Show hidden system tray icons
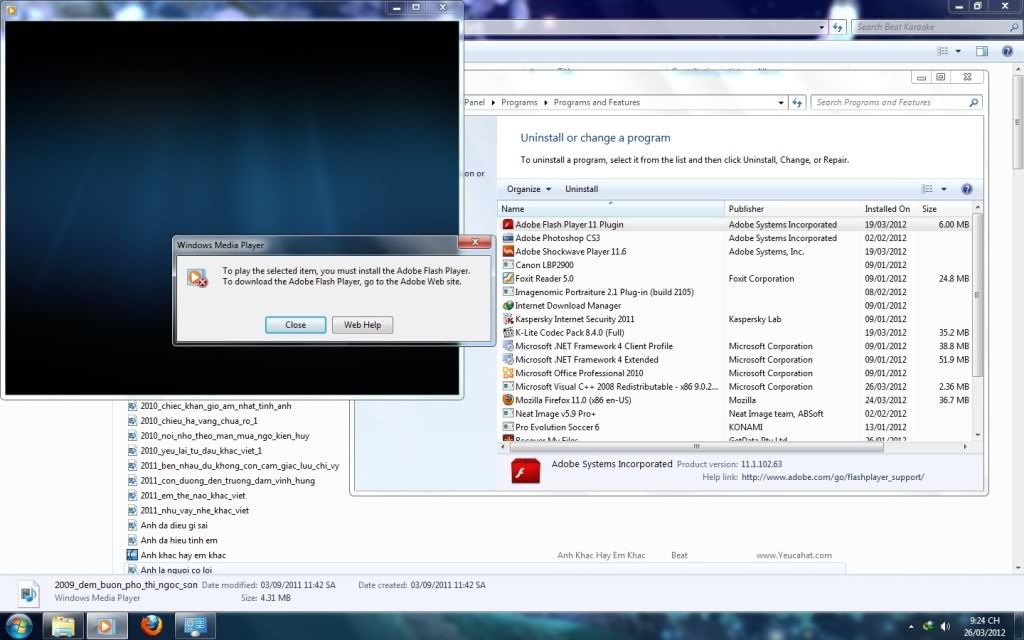The height and width of the screenshot is (640, 1024). pos(911,626)
